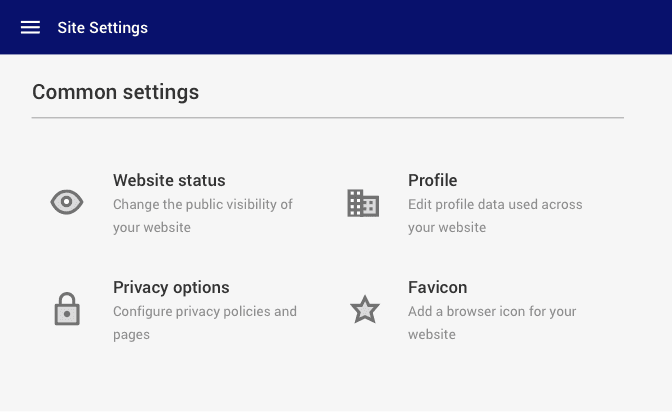Click the eye icon beside Website status
This screenshot has width=672, height=412.
(x=66, y=203)
